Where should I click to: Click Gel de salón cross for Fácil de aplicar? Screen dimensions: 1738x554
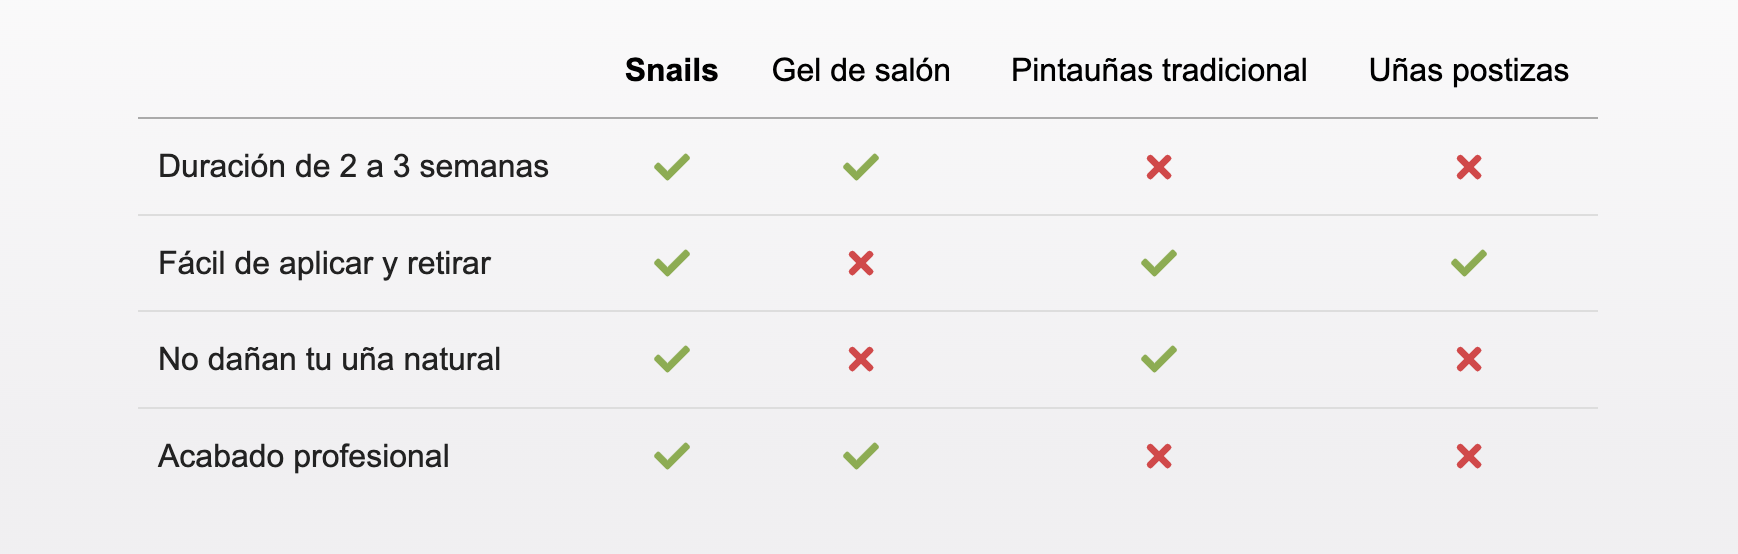coord(861,263)
